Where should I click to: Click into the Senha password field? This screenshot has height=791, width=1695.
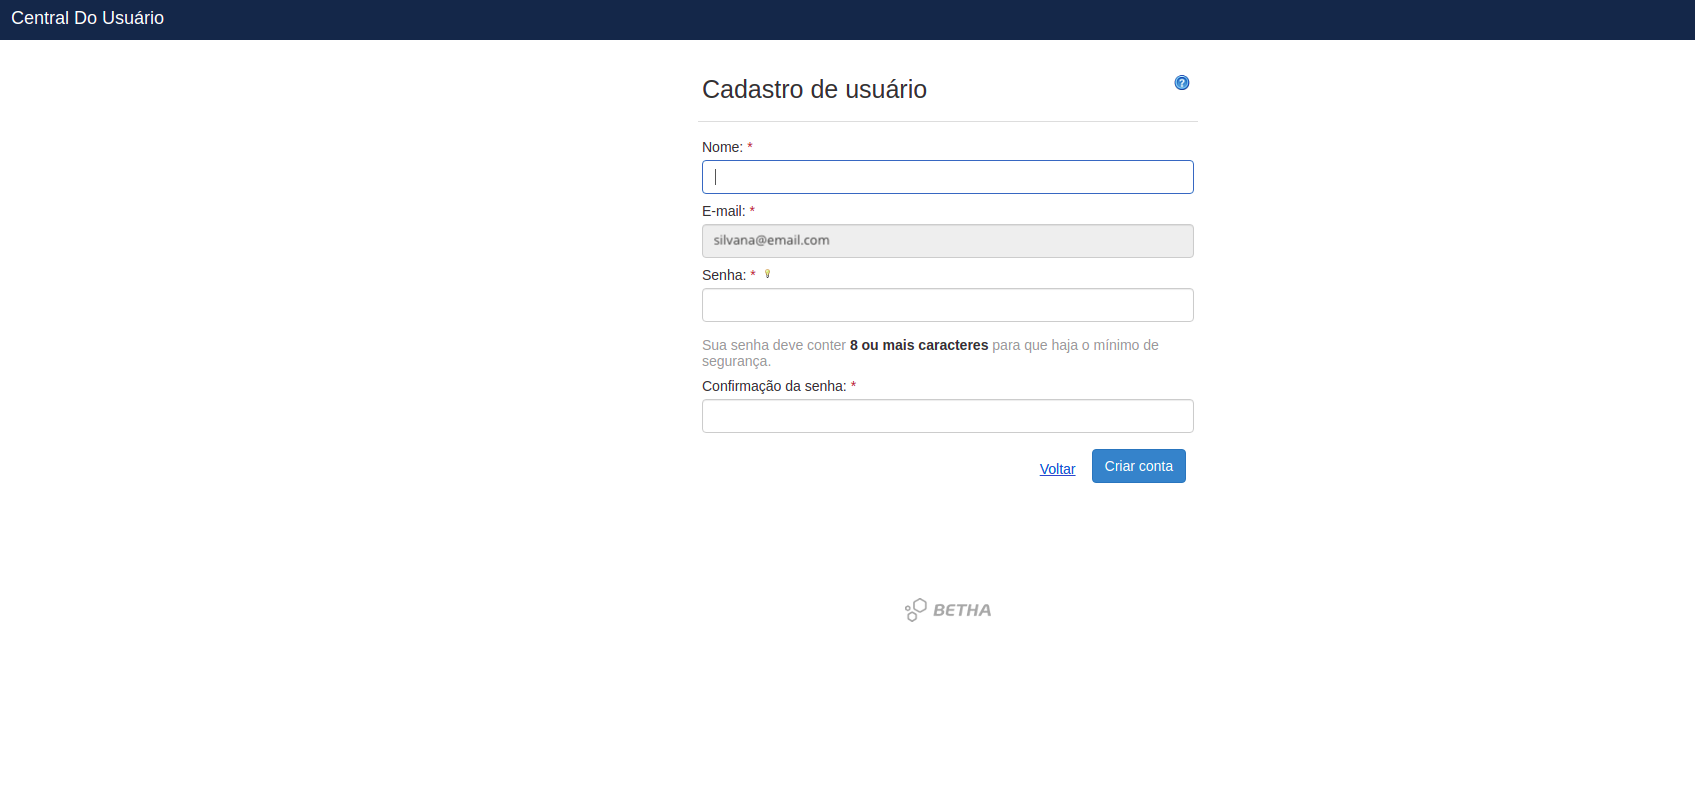[947, 305]
